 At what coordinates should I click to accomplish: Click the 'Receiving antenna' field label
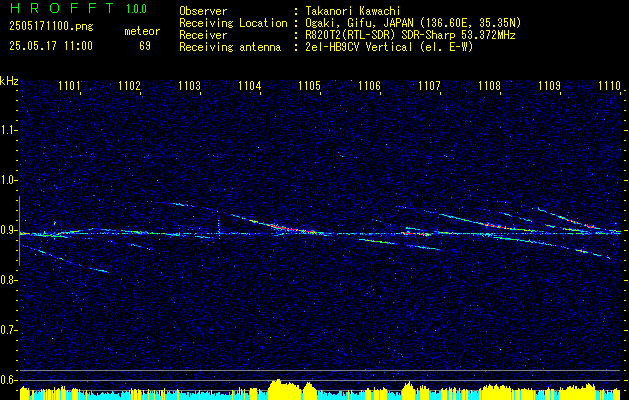tap(230, 47)
